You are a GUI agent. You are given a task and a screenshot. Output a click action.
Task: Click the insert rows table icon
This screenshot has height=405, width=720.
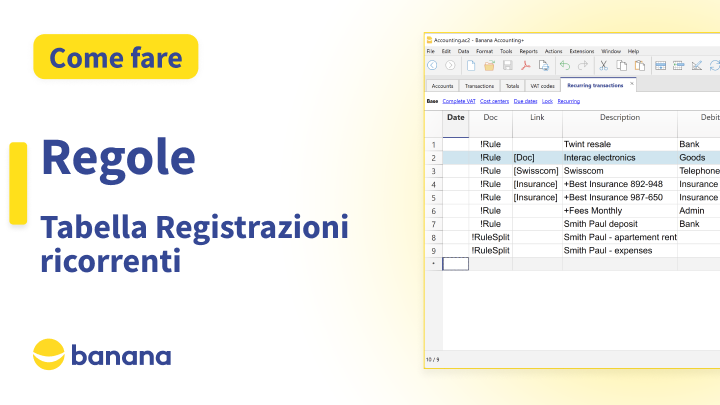coord(660,66)
